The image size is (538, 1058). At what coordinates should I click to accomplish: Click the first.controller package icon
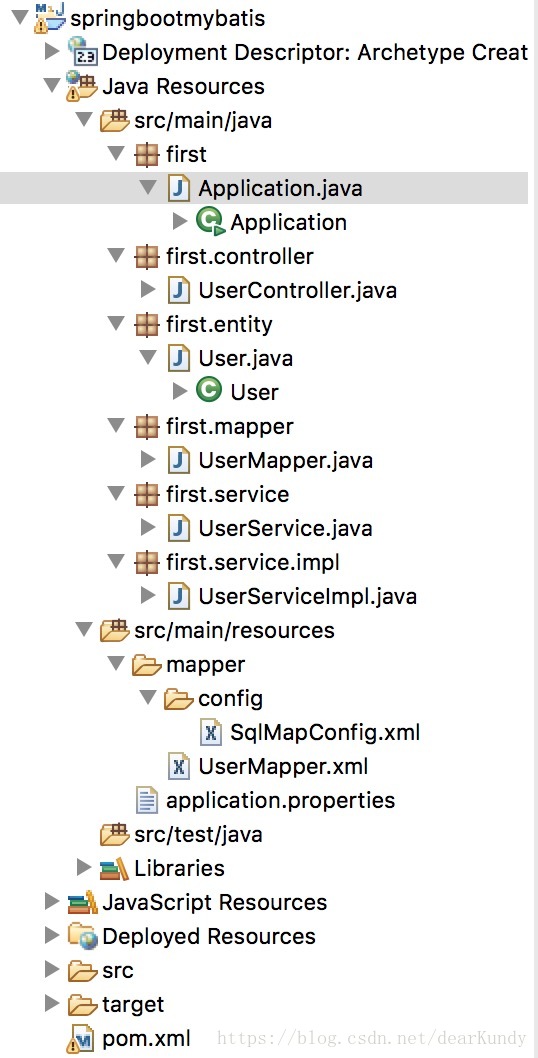click(x=146, y=256)
